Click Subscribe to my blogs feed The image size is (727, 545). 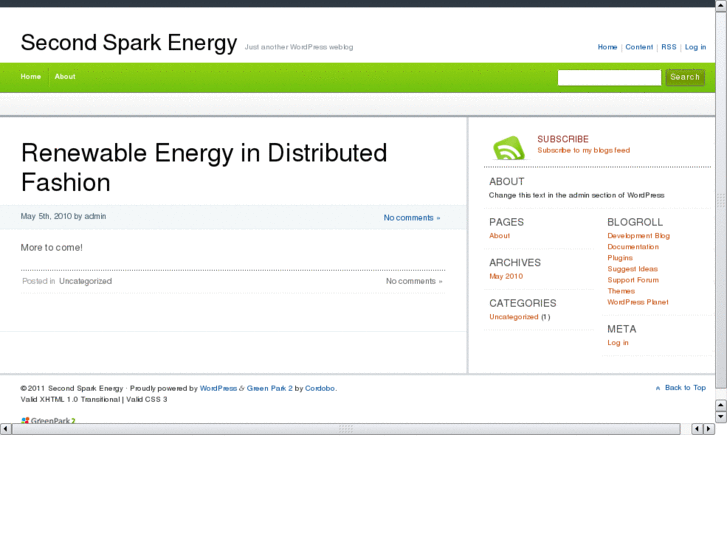click(583, 151)
